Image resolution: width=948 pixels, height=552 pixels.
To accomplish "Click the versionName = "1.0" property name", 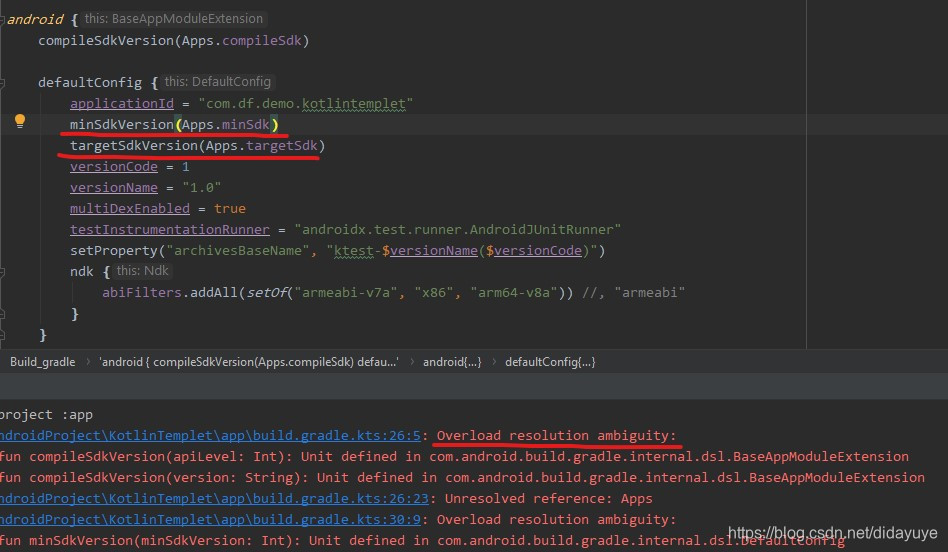I will [x=114, y=187].
